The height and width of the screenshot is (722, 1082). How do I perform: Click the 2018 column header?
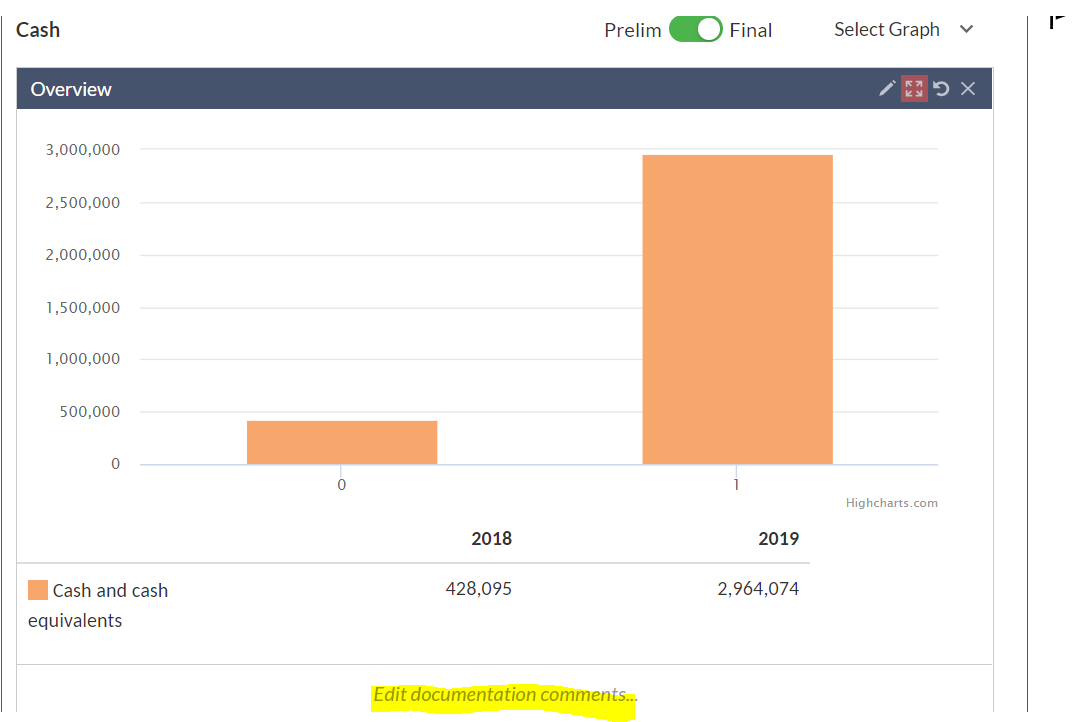491,538
